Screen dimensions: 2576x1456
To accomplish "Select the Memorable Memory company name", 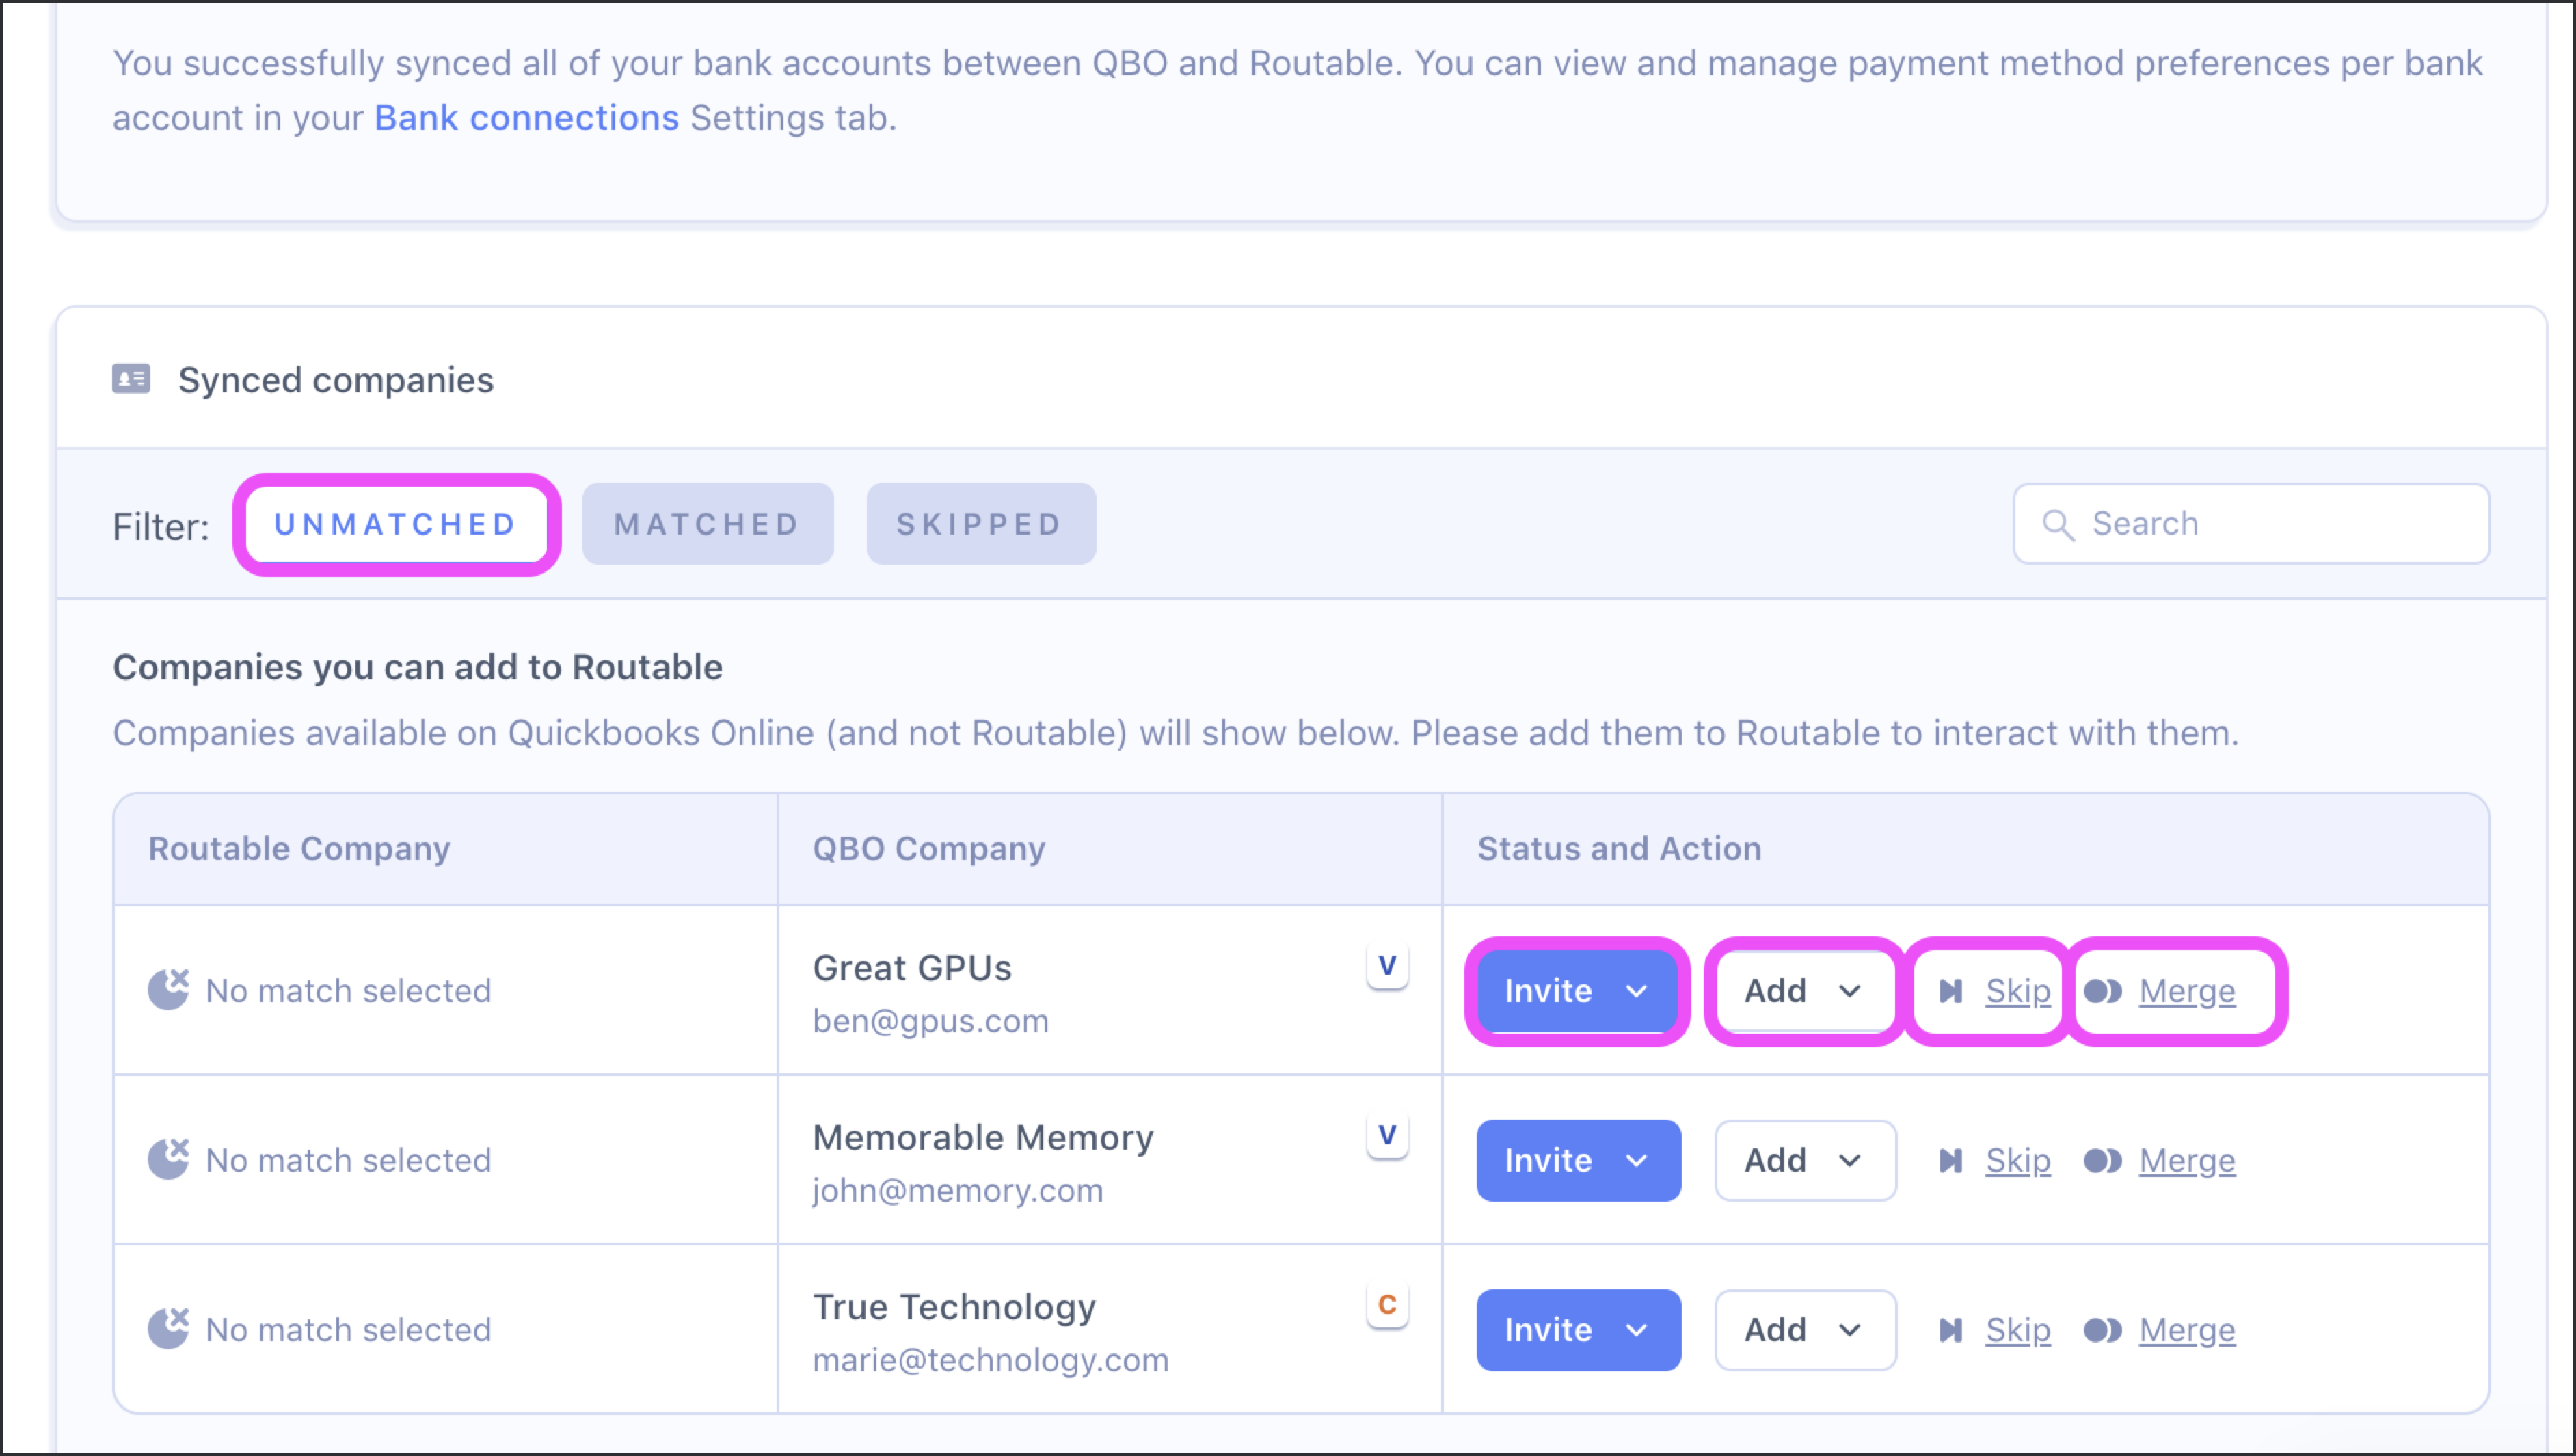I will pos(983,1137).
